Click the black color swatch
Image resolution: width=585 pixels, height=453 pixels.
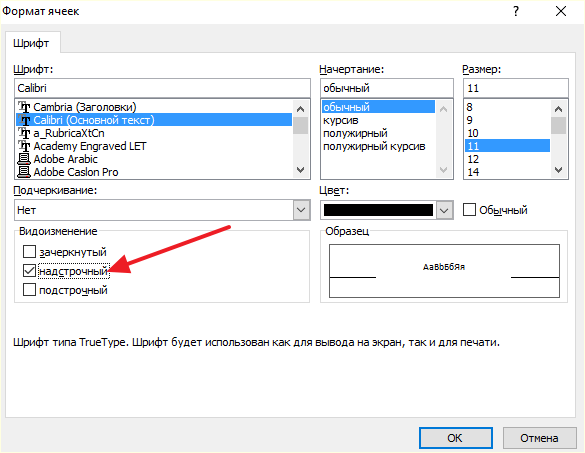point(378,210)
